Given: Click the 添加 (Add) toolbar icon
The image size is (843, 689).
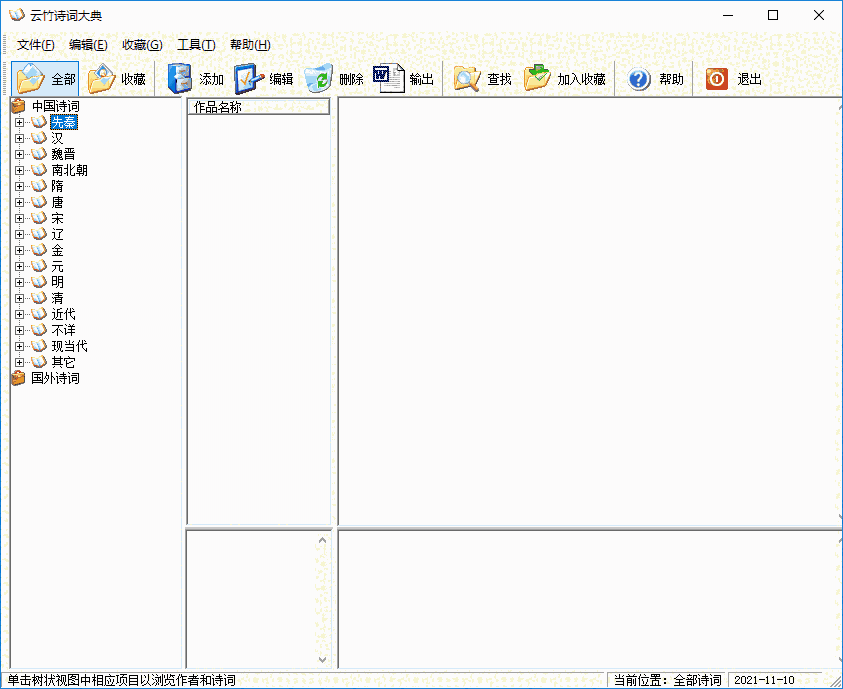Looking at the screenshot, I should click(x=180, y=79).
